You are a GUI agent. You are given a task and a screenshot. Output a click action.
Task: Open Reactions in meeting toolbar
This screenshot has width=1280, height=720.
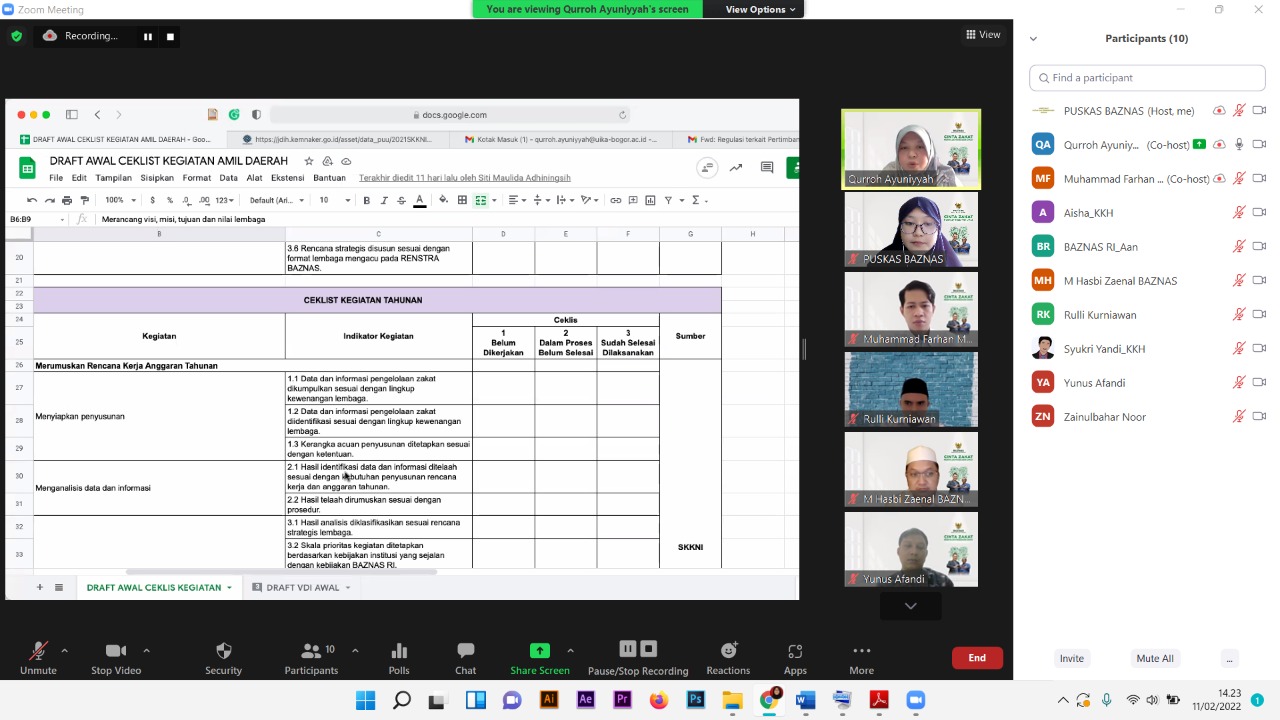(728, 651)
